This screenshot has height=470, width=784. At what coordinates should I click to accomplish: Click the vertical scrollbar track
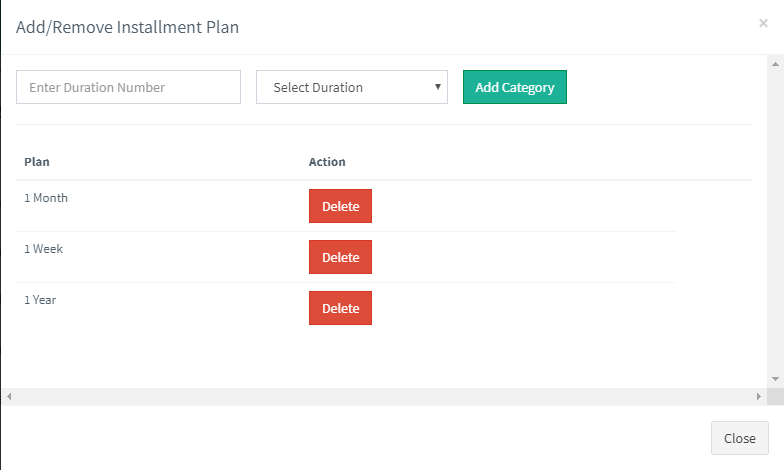click(776, 220)
